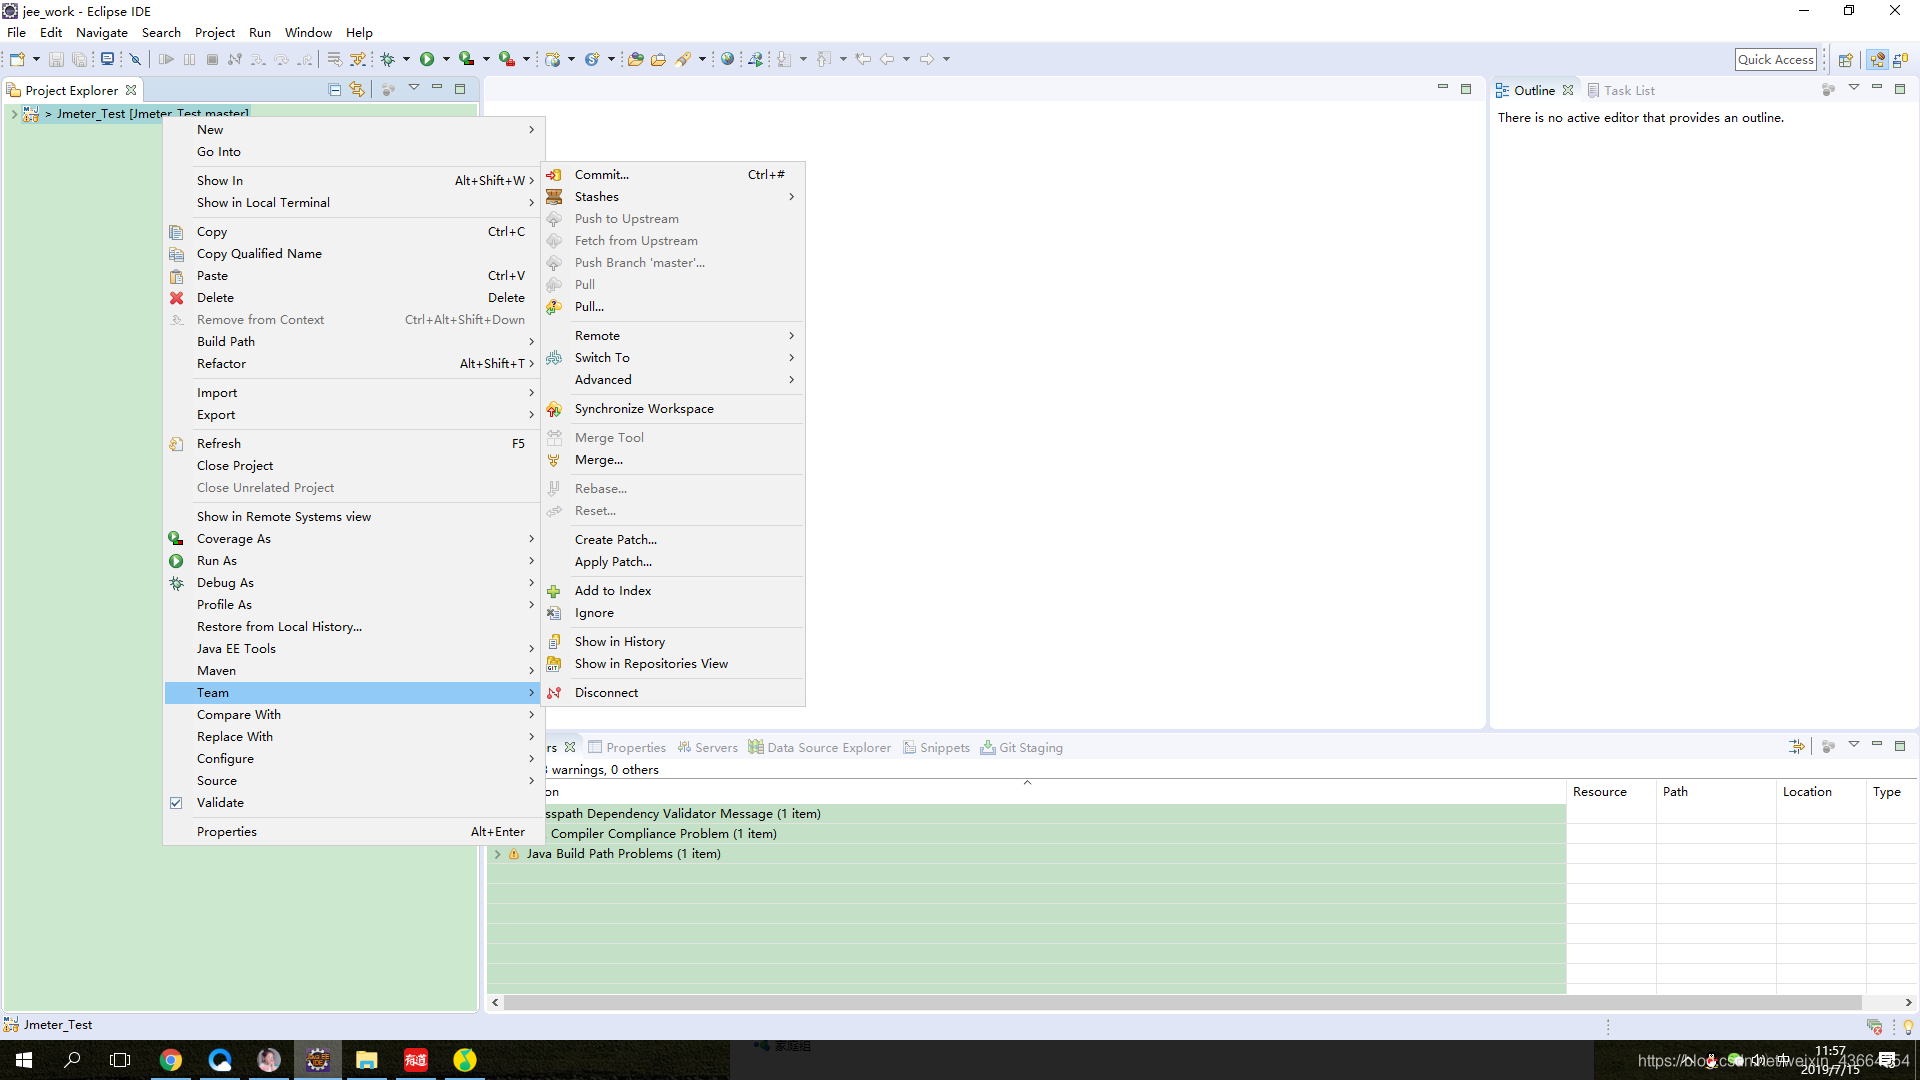Viewport: 1920px width, 1080px height.
Task: Click the Open Task toolbar icon
Action: coord(658,59)
